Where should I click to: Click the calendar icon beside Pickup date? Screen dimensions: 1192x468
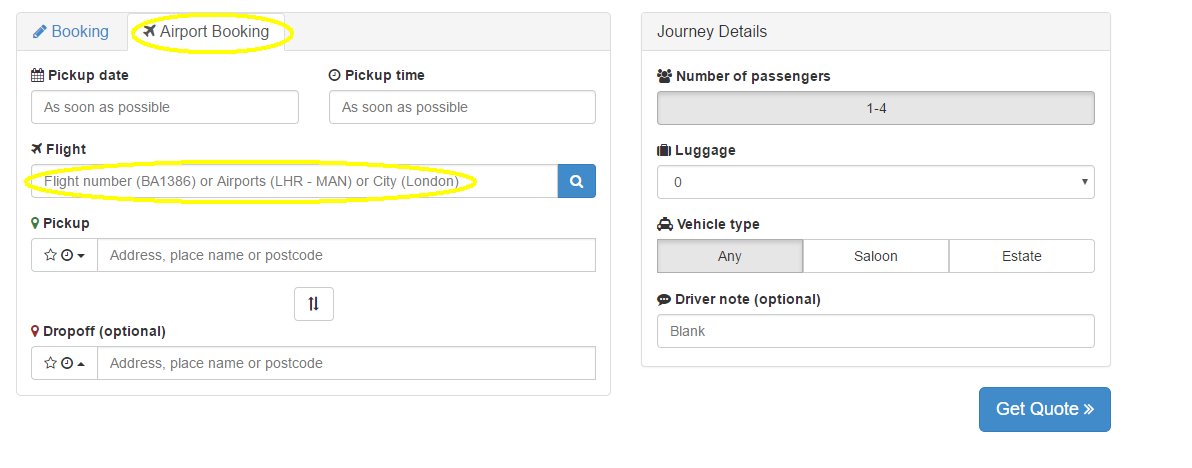(x=38, y=75)
